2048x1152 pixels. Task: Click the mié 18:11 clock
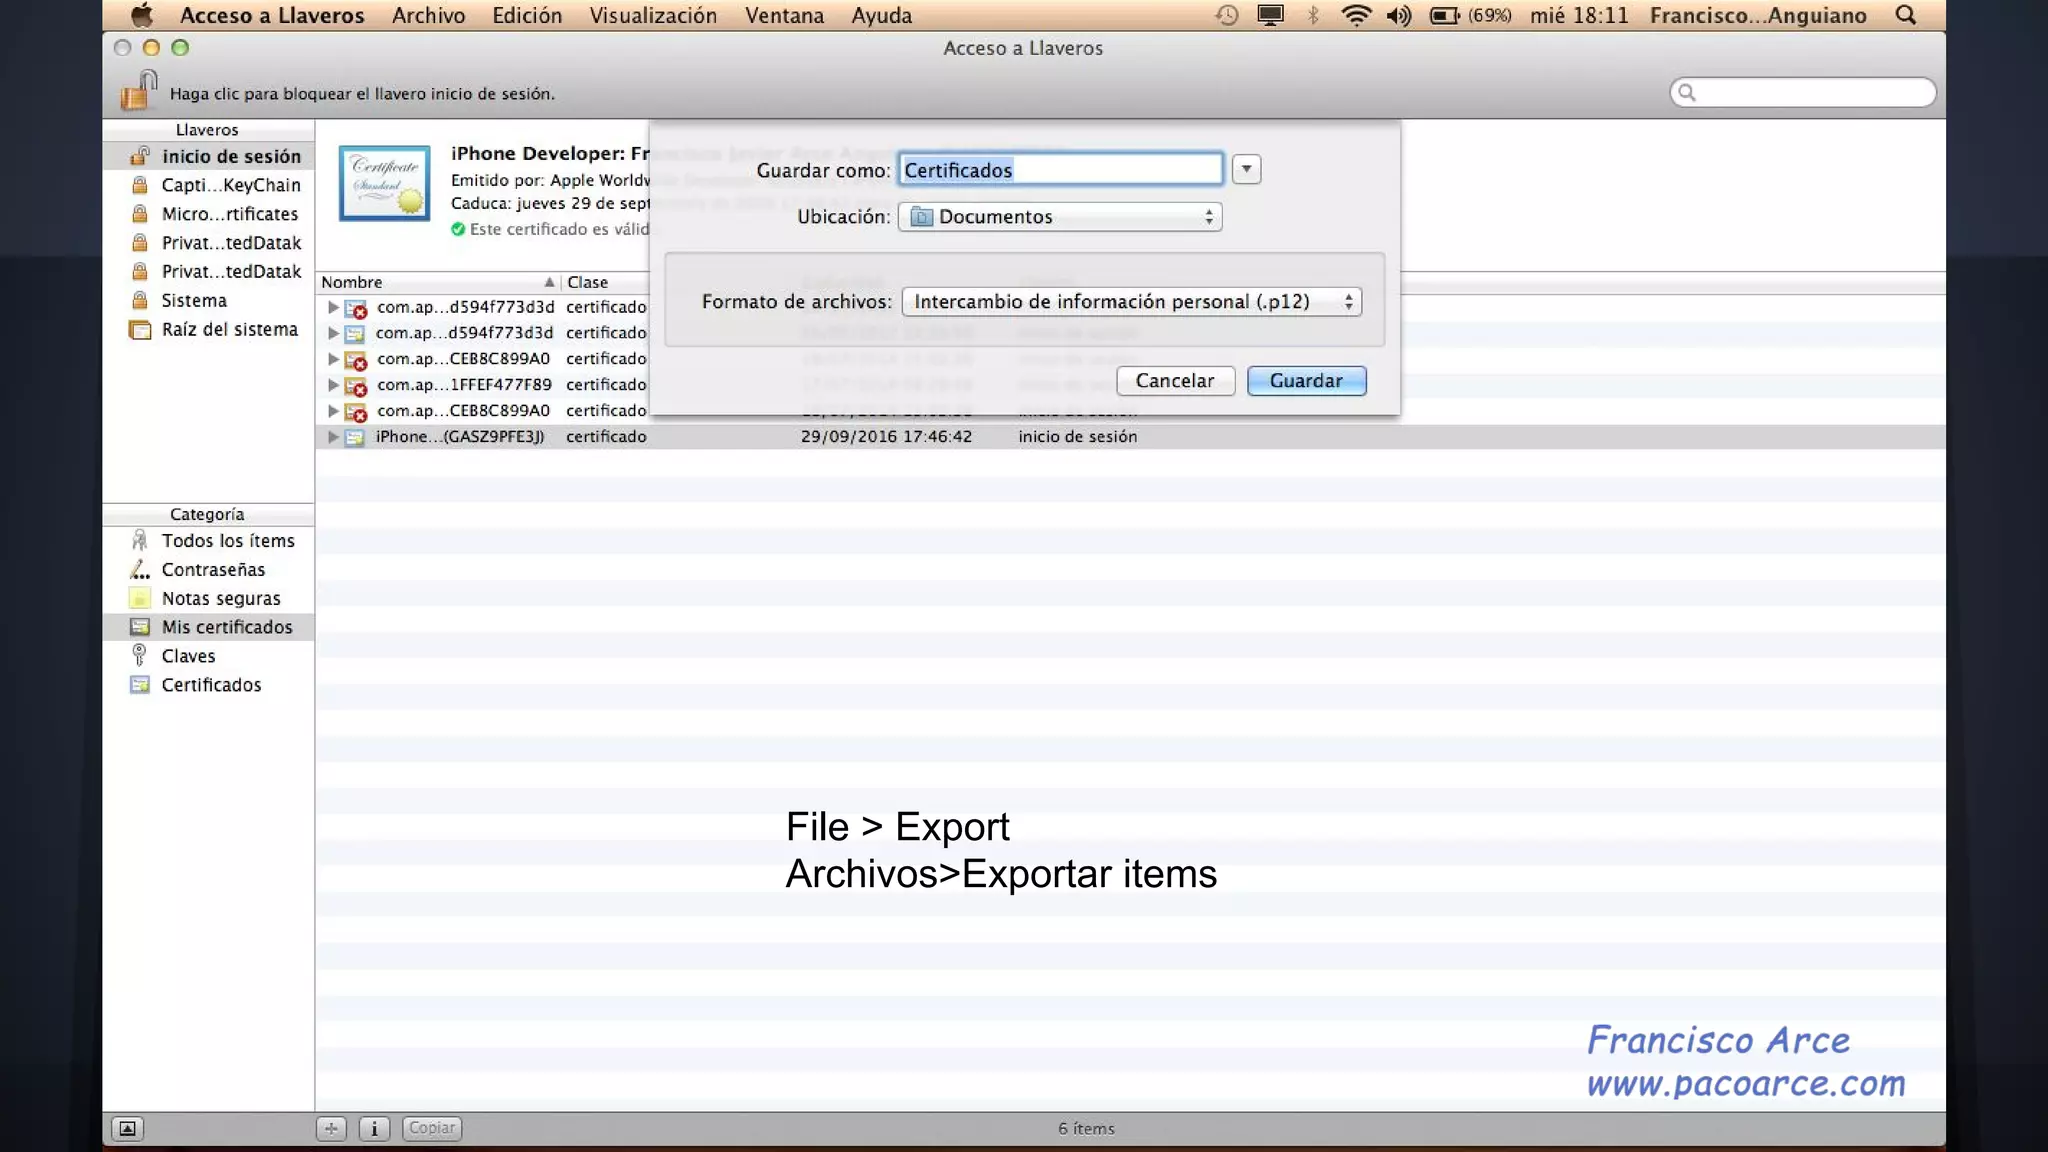(1579, 15)
